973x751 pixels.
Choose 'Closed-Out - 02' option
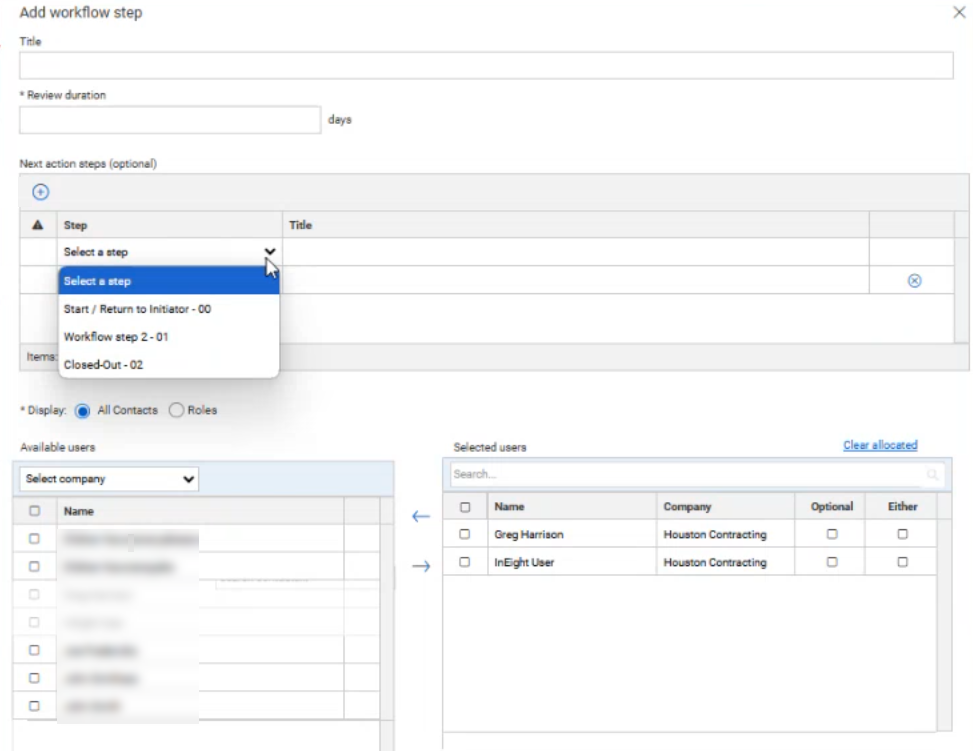(169, 364)
